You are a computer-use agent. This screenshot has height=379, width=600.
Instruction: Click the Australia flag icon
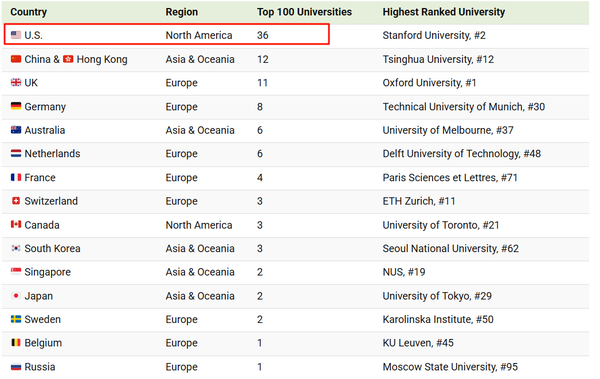pyautogui.click(x=16, y=130)
